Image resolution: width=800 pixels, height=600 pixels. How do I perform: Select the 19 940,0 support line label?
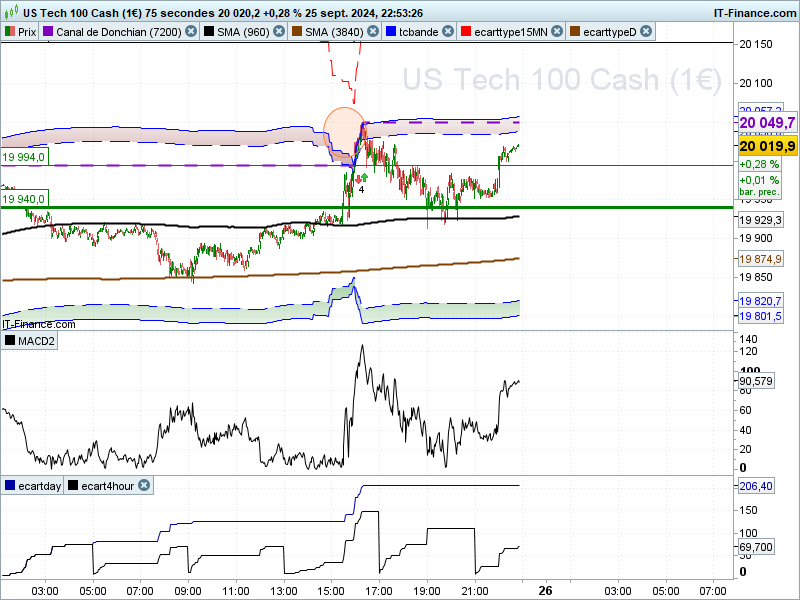tap(24, 198)
